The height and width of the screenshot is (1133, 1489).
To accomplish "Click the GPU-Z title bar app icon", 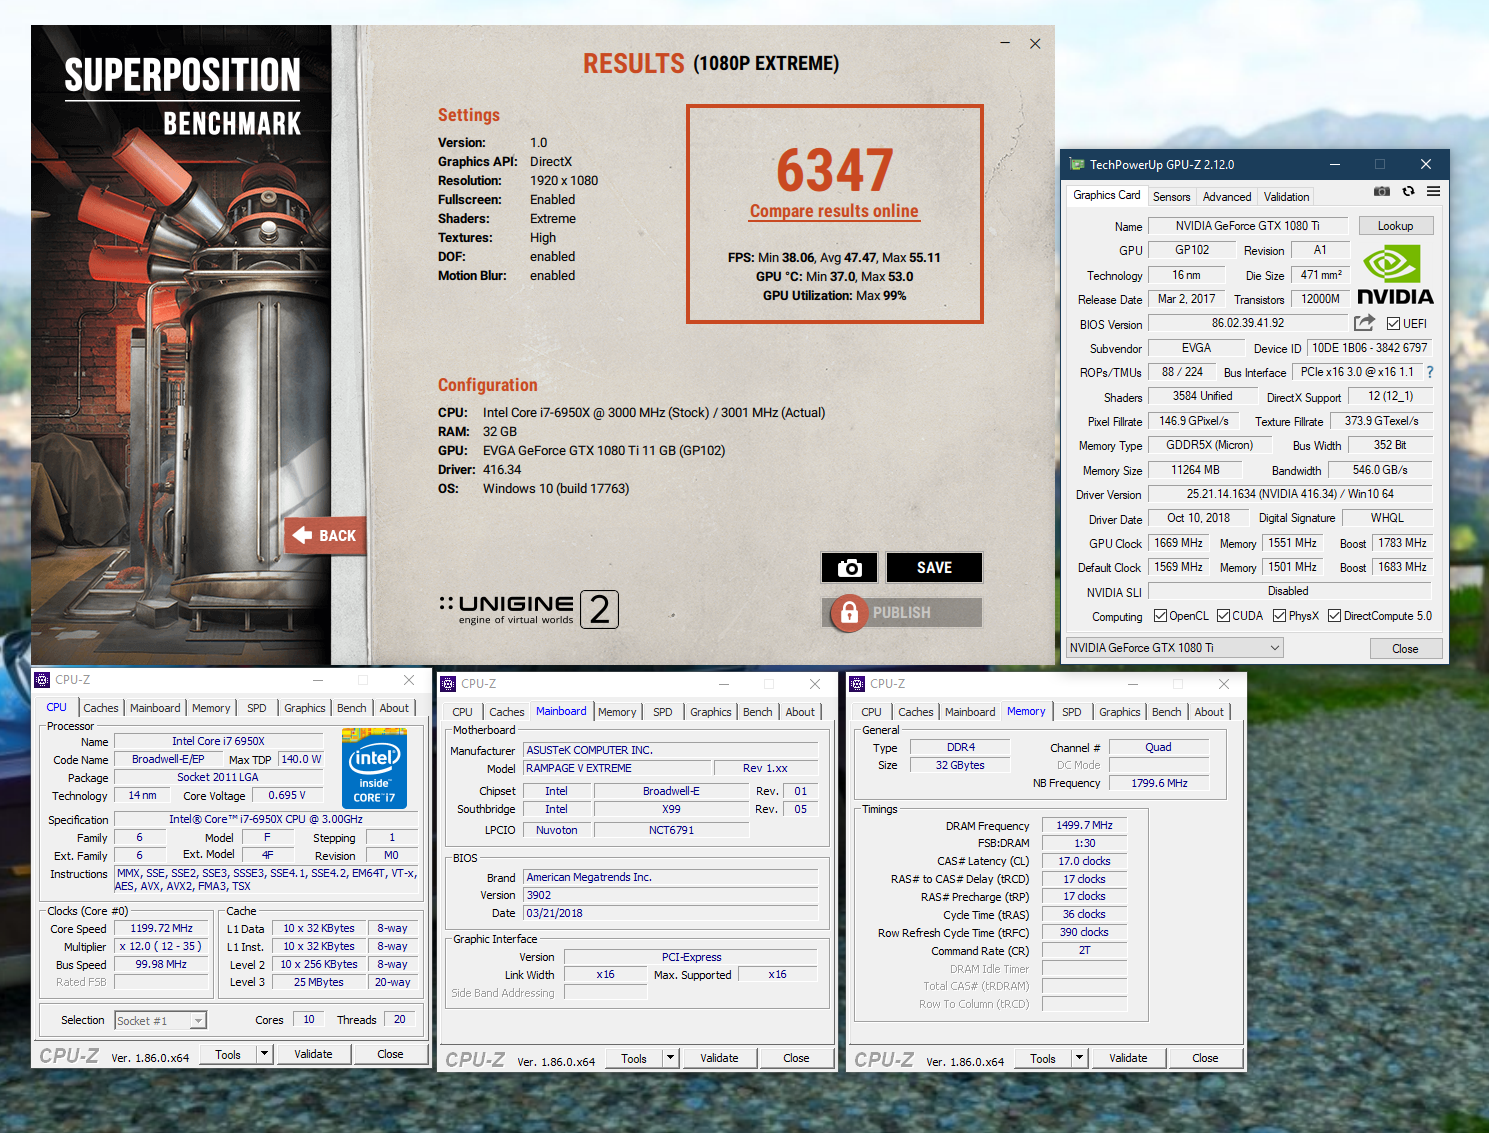I will tap(1077, 164).
